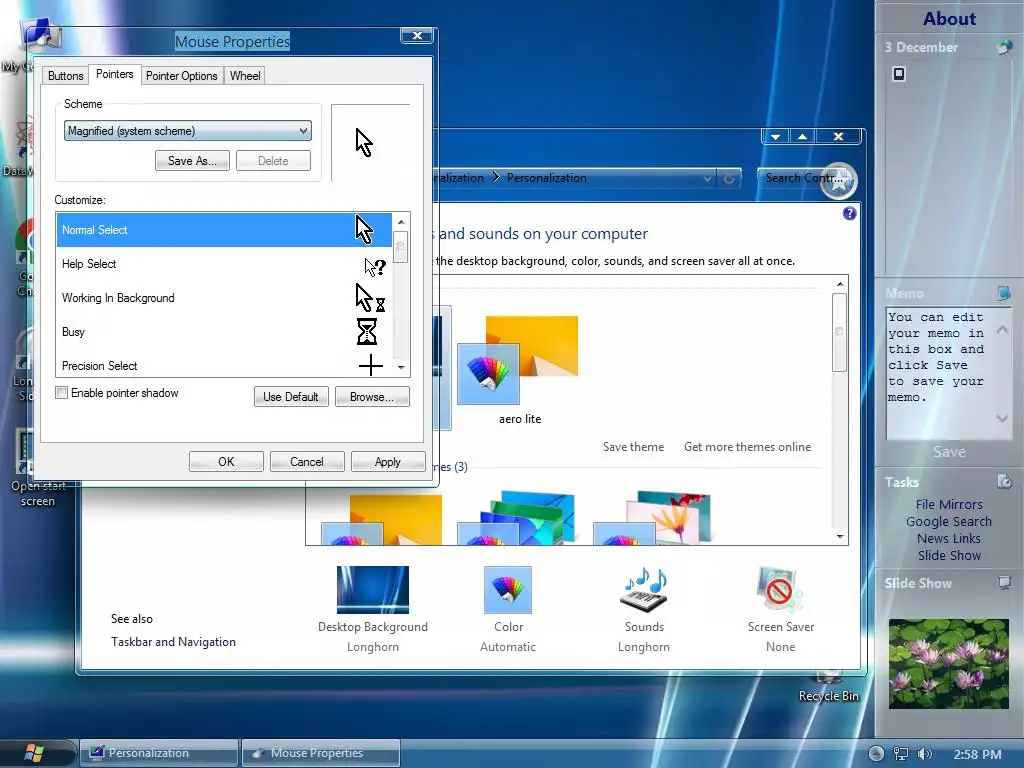
Task: Open the Wheel tab
Action: (x=245, y=76)
